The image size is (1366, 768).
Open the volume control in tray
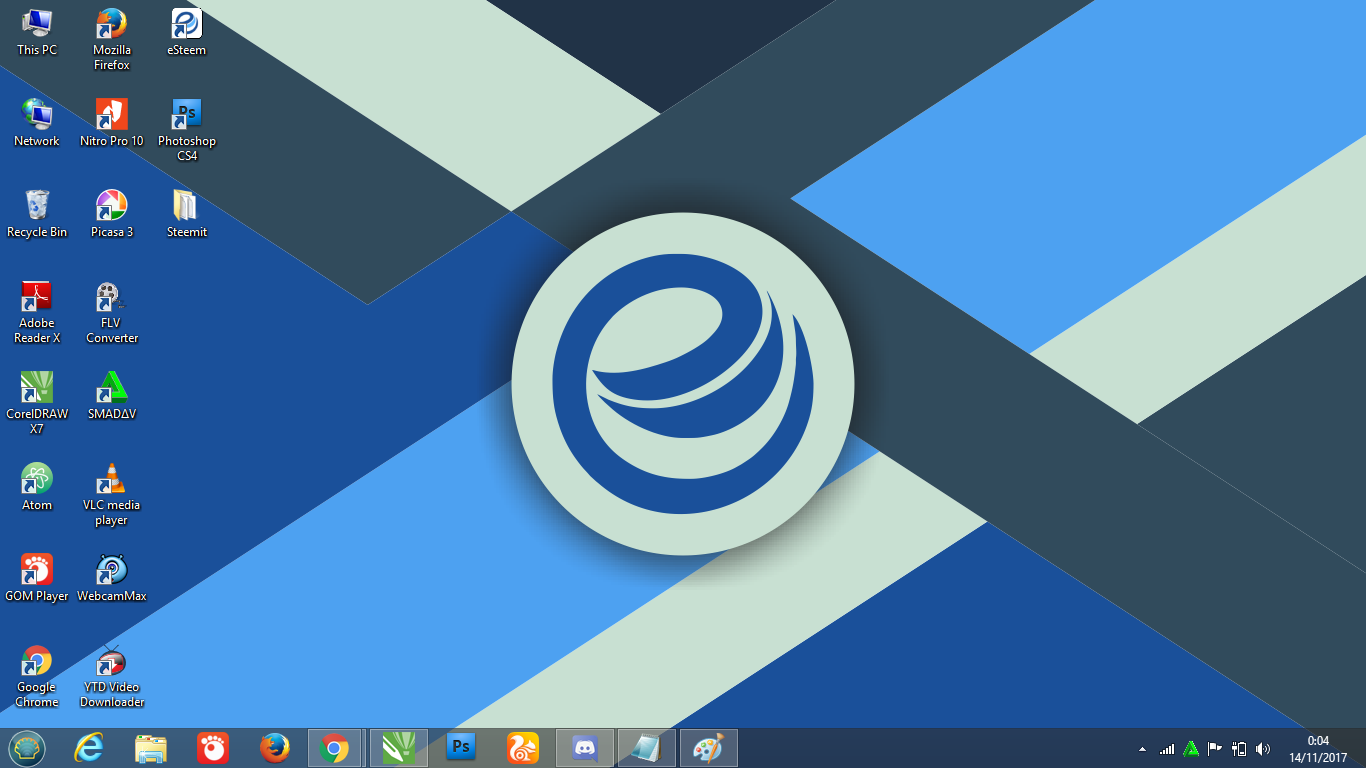click(x=1263, y=749)
